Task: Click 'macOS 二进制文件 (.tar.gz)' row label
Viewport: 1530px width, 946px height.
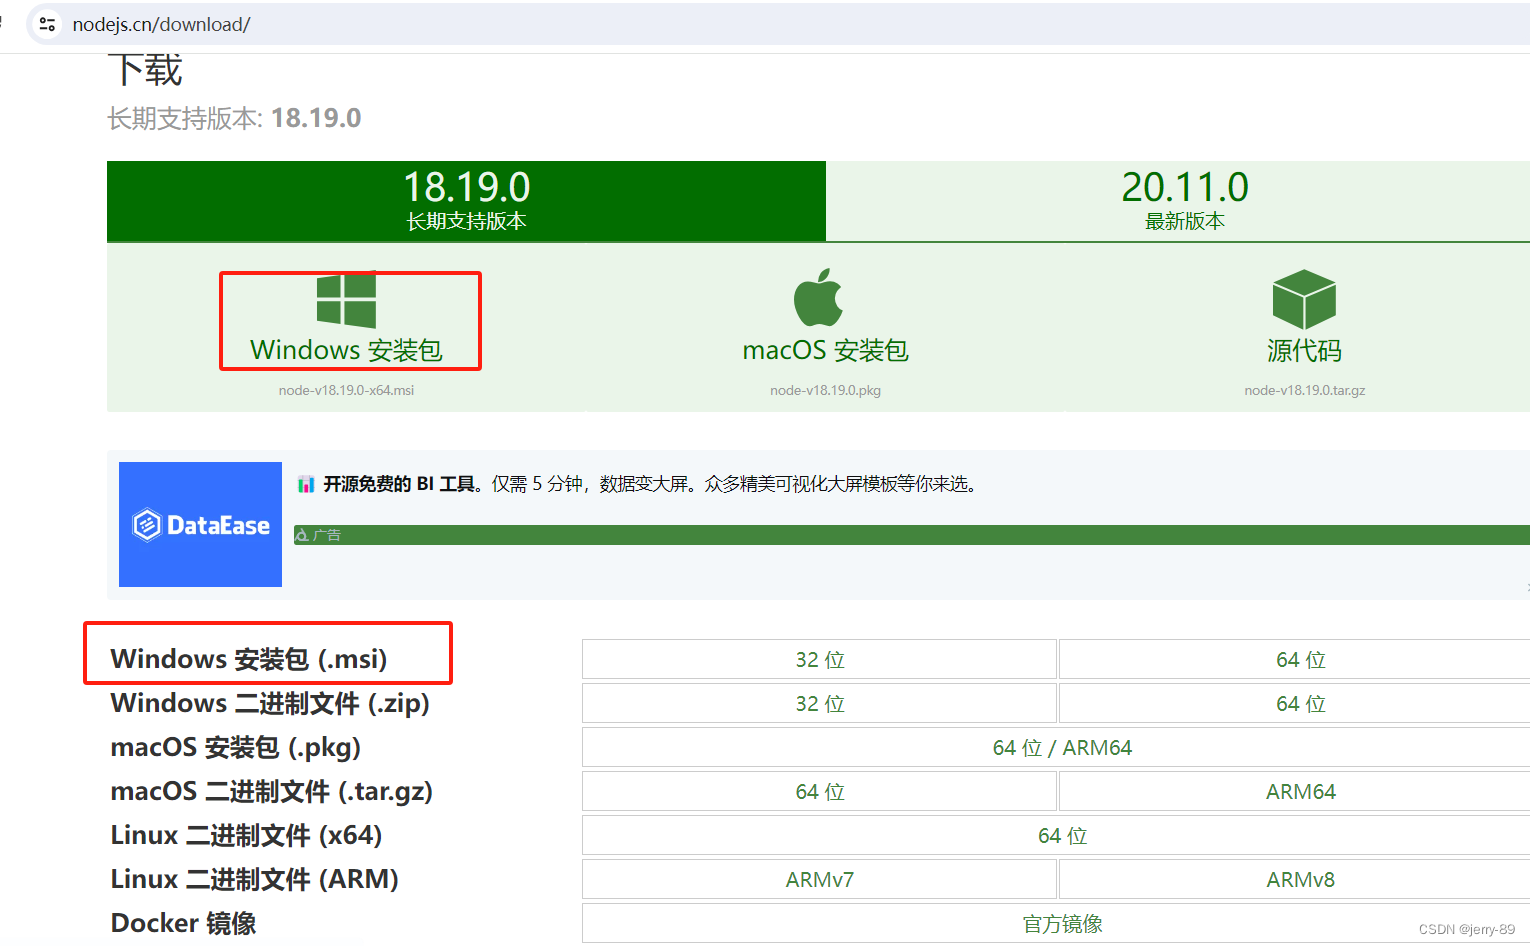Action: [x=272, y=791]
